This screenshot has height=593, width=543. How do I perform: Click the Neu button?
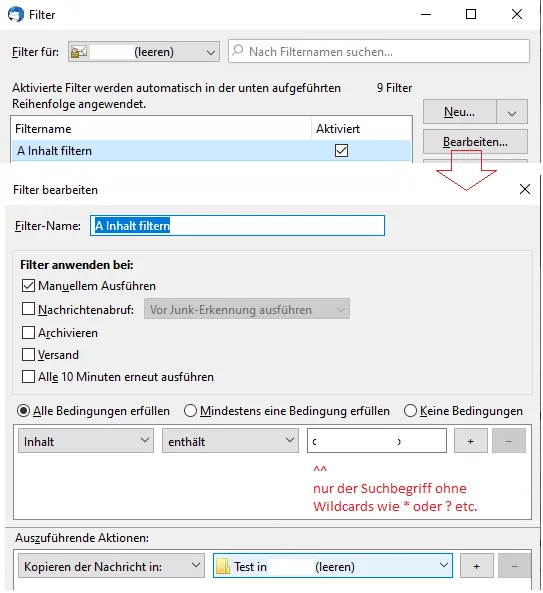(459, 112)
